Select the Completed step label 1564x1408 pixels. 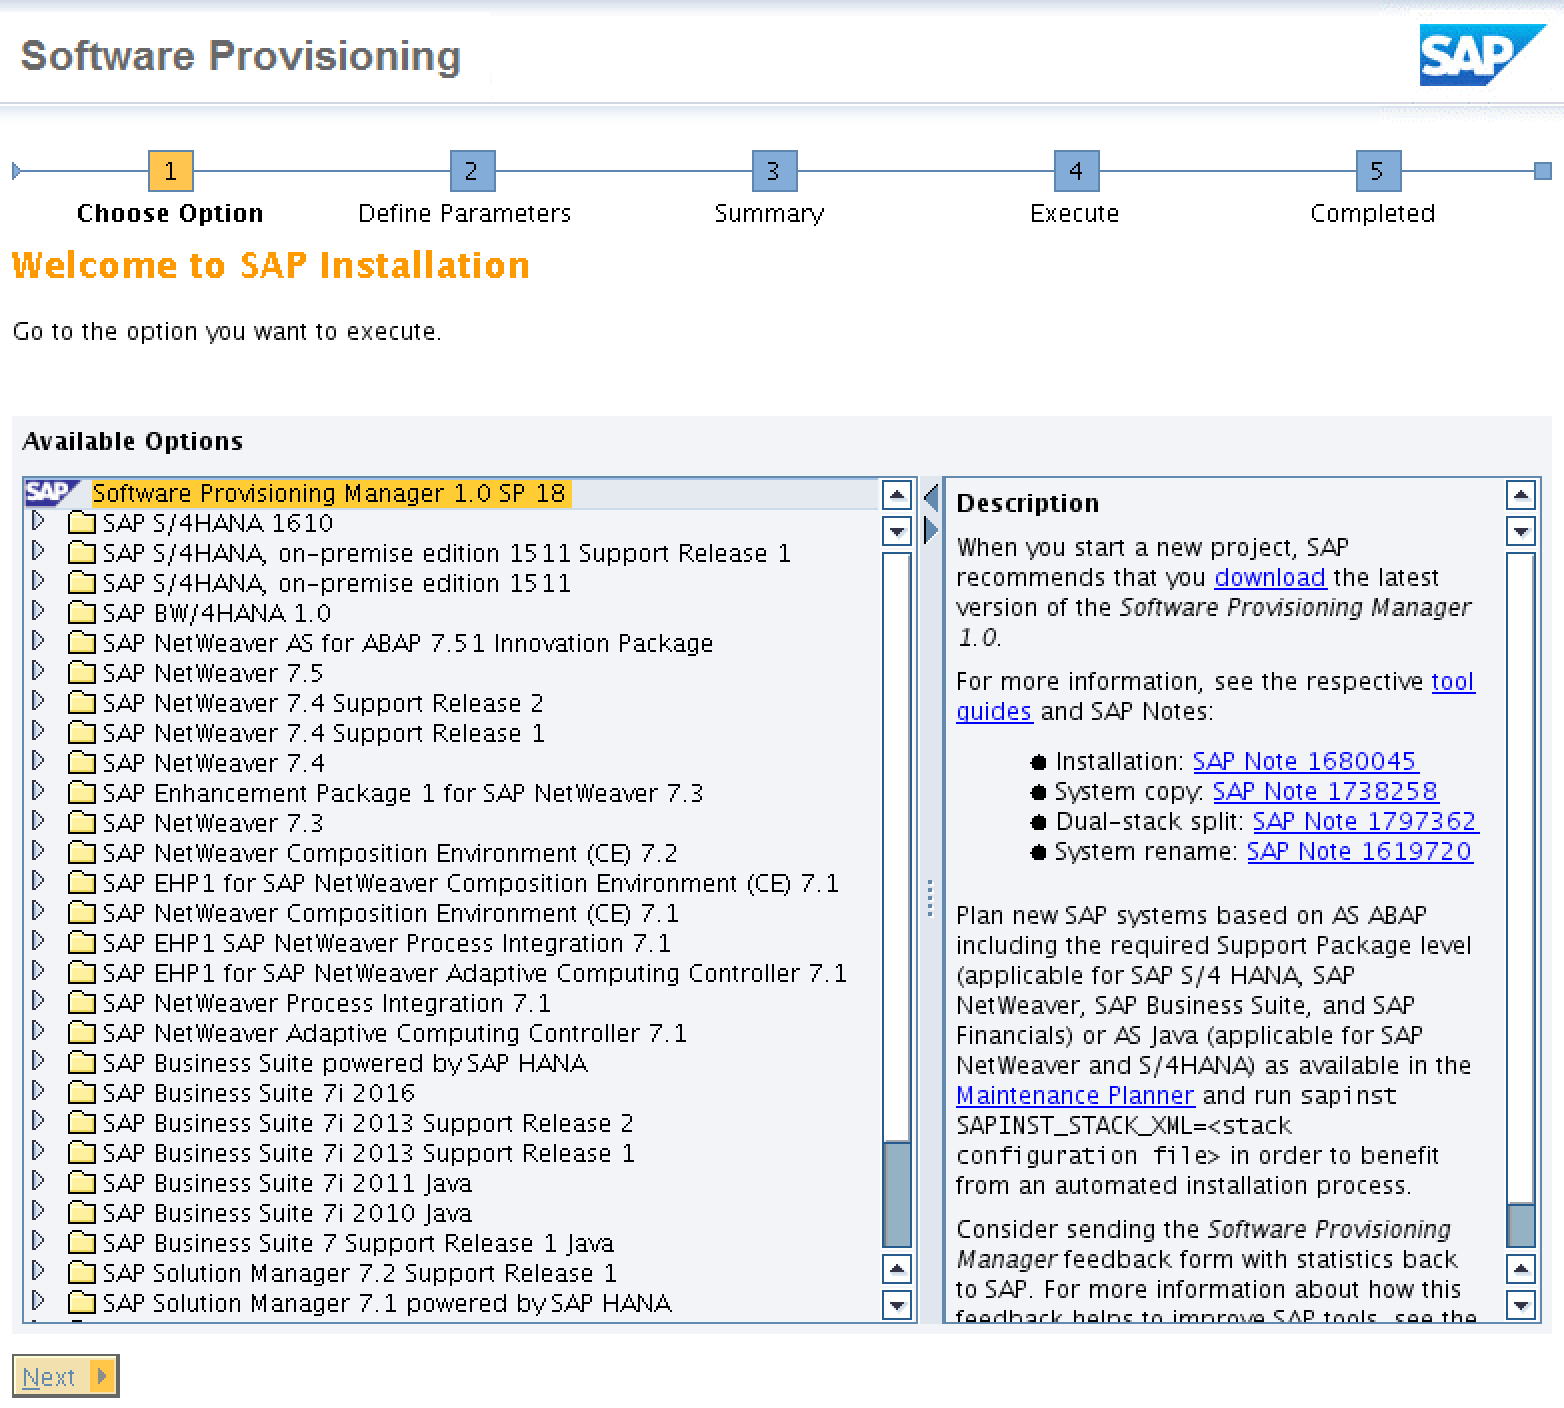click(1373, 213)
